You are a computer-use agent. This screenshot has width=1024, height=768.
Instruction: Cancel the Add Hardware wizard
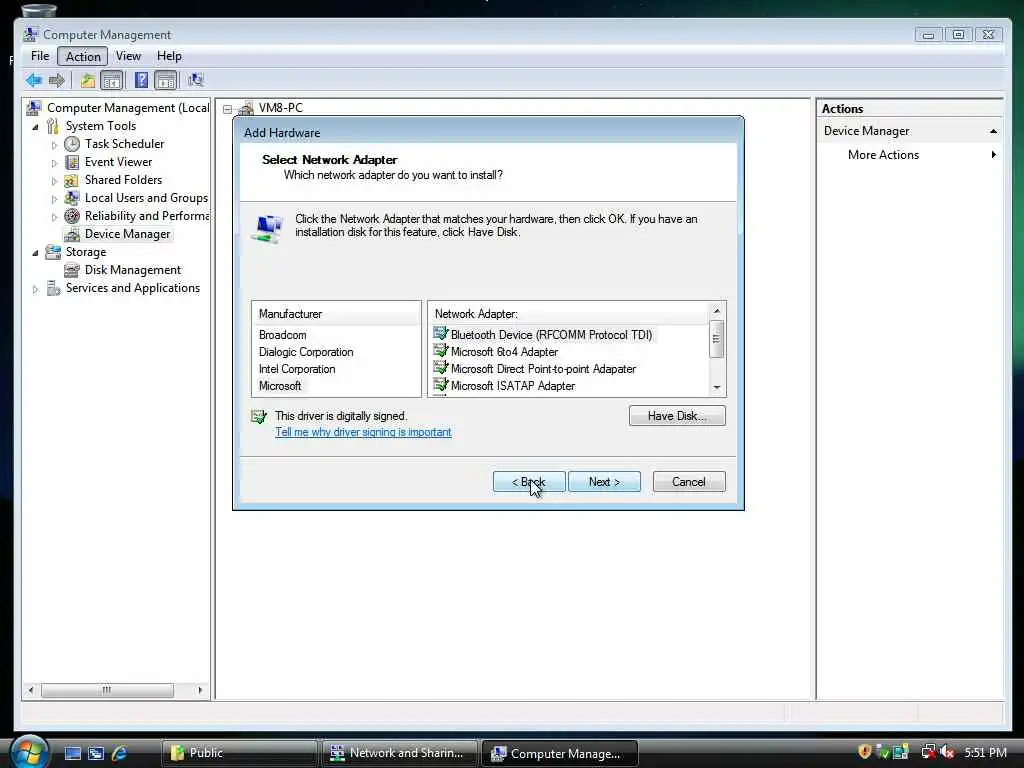point(689,482)
